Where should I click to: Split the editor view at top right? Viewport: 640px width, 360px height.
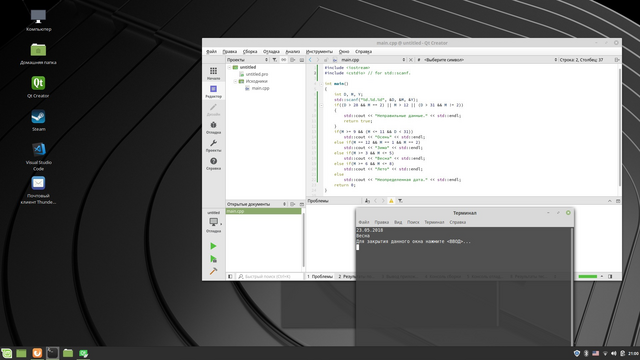[x=617, y=60]
